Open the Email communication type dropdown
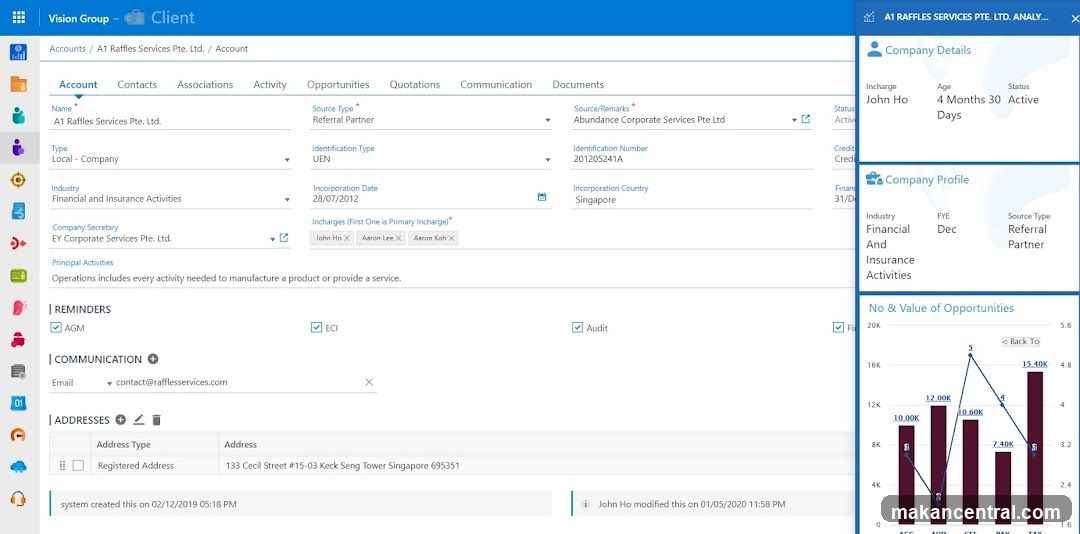The width and height of the screenshot is (1080, 534). [x=110, y=383]
